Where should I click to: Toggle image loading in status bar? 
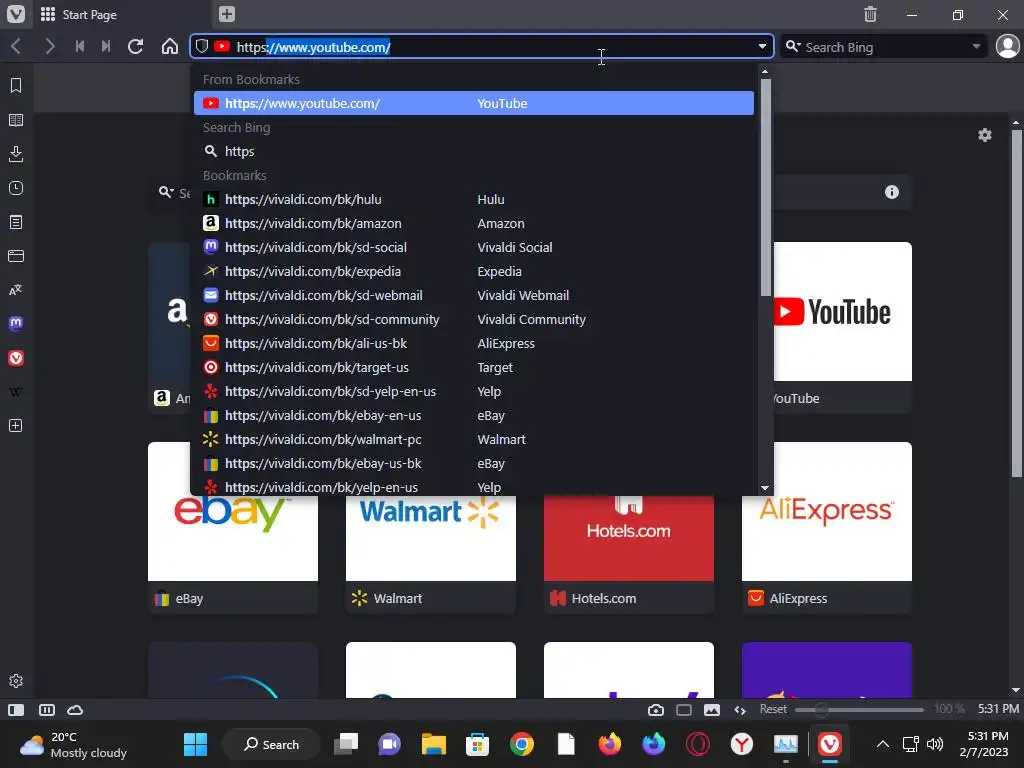click(x=712, y=710)
